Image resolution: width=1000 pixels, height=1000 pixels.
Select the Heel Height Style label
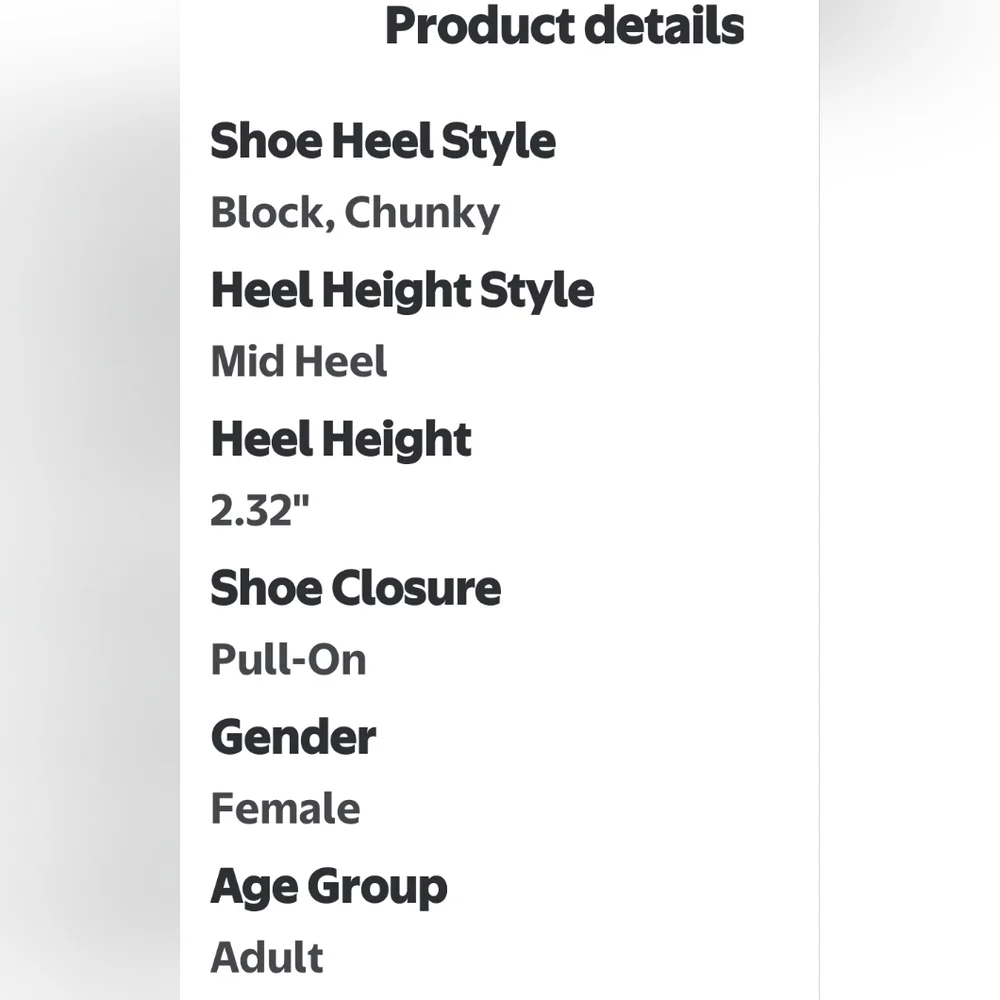(401, 291)
